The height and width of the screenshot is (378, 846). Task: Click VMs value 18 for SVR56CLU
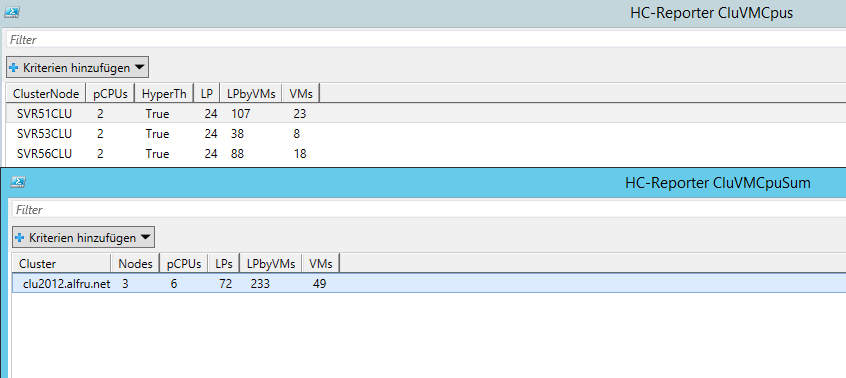pyautogui.click(x=300, y=154)
